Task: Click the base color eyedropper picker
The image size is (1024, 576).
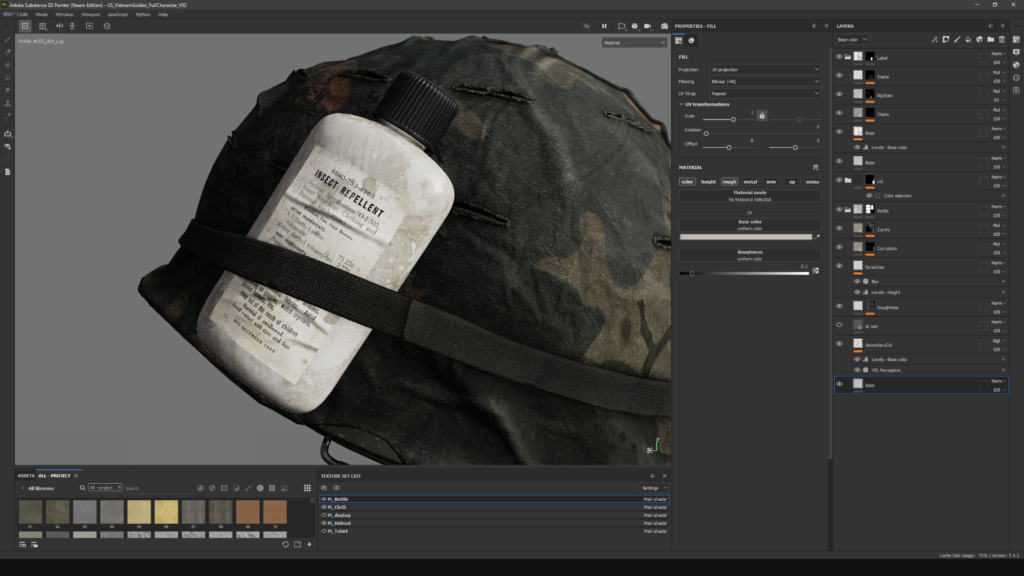Action: (x=817, y=237)
